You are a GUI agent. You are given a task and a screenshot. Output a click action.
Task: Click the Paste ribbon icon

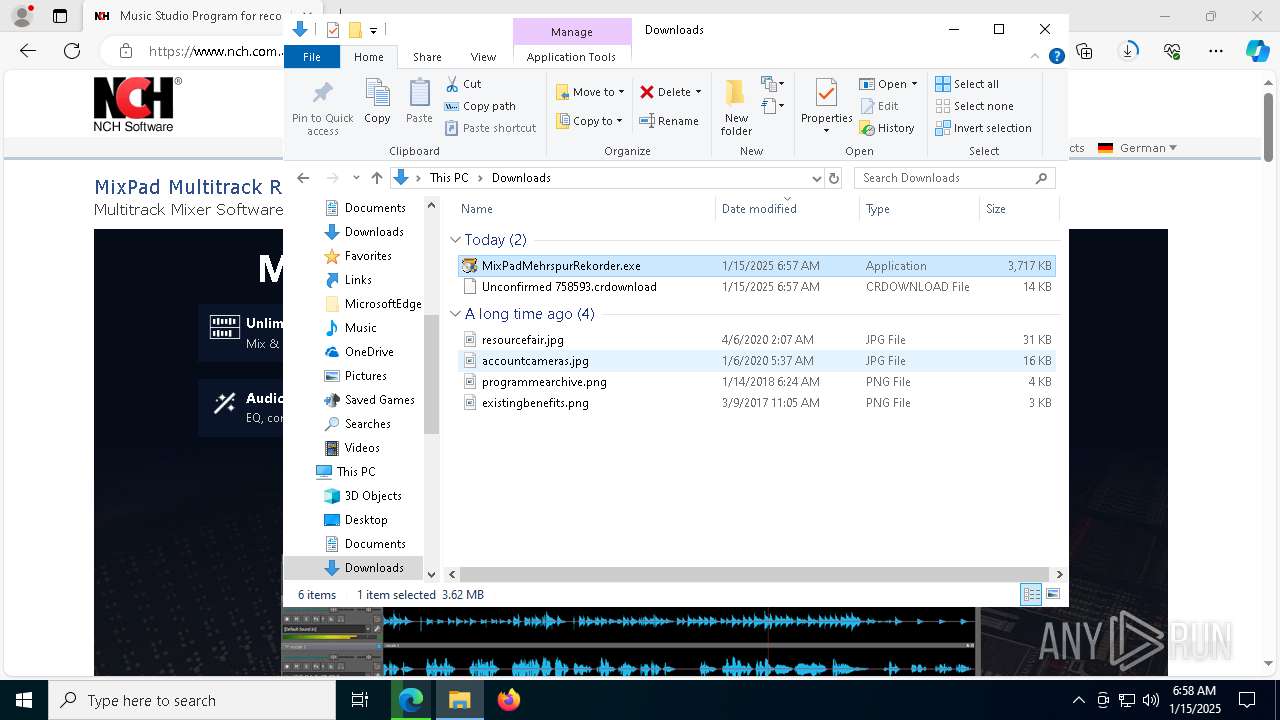click(x=419, y=102)
